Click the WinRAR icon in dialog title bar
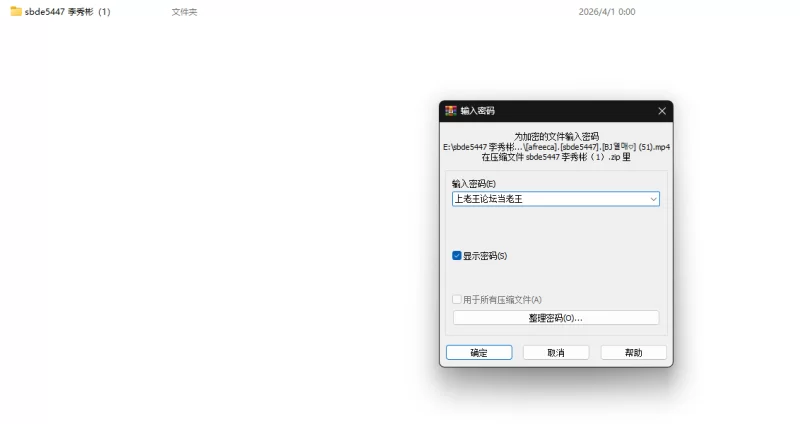Viewport: 800px width, 424px height. (451, 111)
